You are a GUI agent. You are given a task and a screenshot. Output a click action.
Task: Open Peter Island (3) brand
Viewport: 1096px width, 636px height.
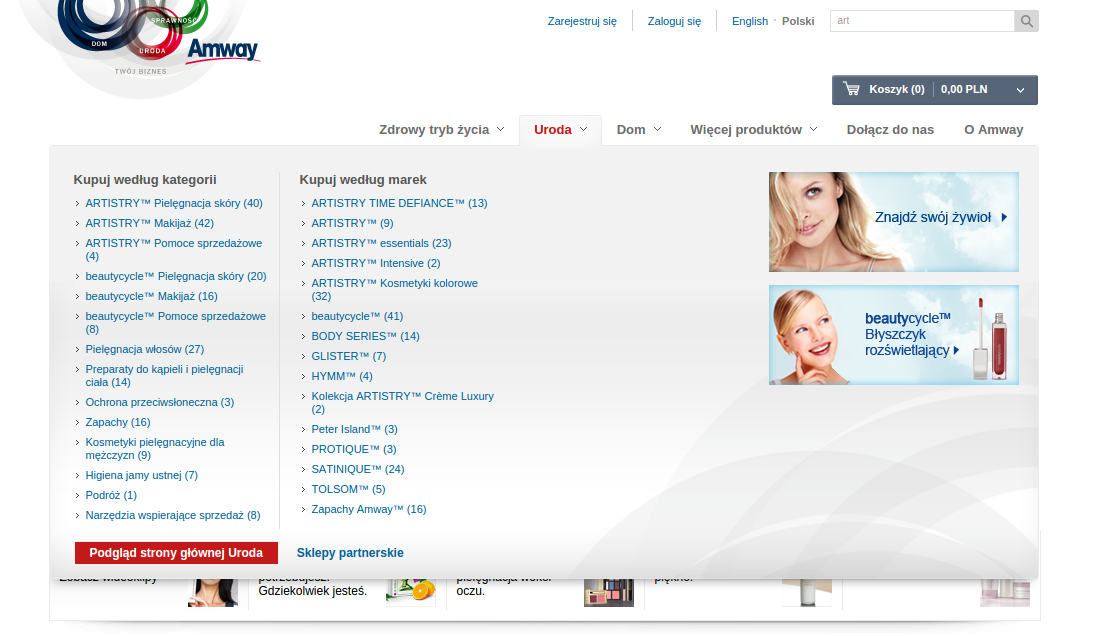click(x=354, y=429)
